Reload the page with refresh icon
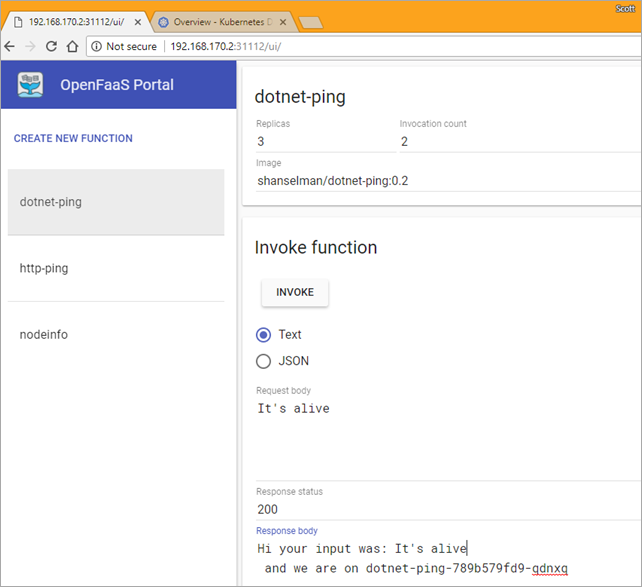642x587 pixels. pyautogui.click(x=51, y=46)
